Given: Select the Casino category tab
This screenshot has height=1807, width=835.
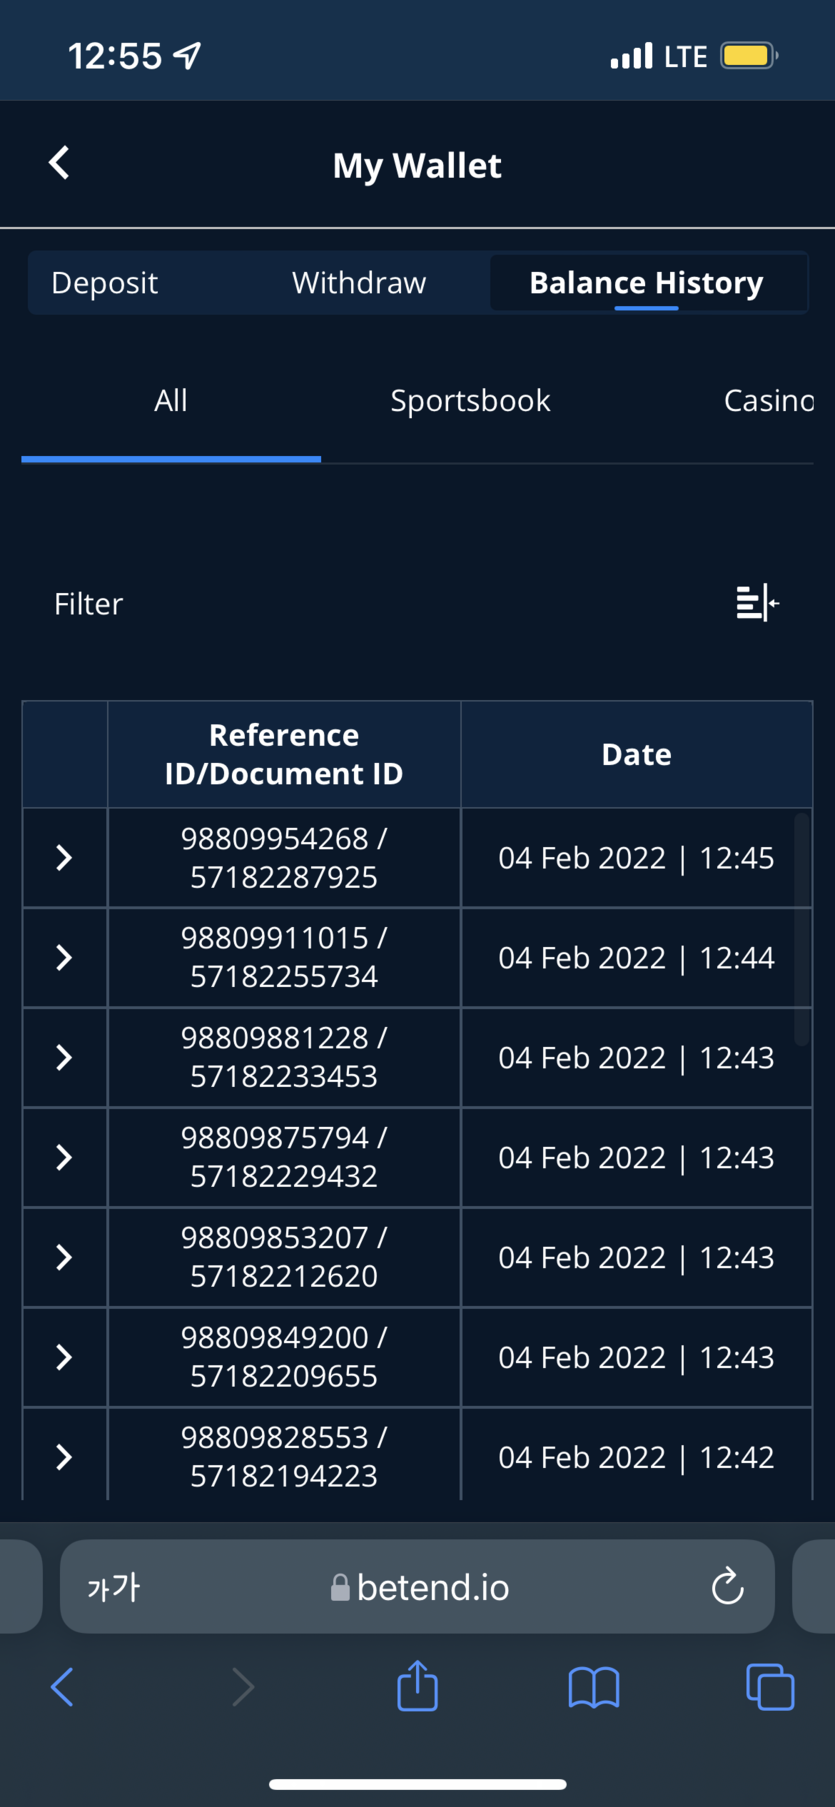Looking at the screenshot, I should [x=768, y=401].
